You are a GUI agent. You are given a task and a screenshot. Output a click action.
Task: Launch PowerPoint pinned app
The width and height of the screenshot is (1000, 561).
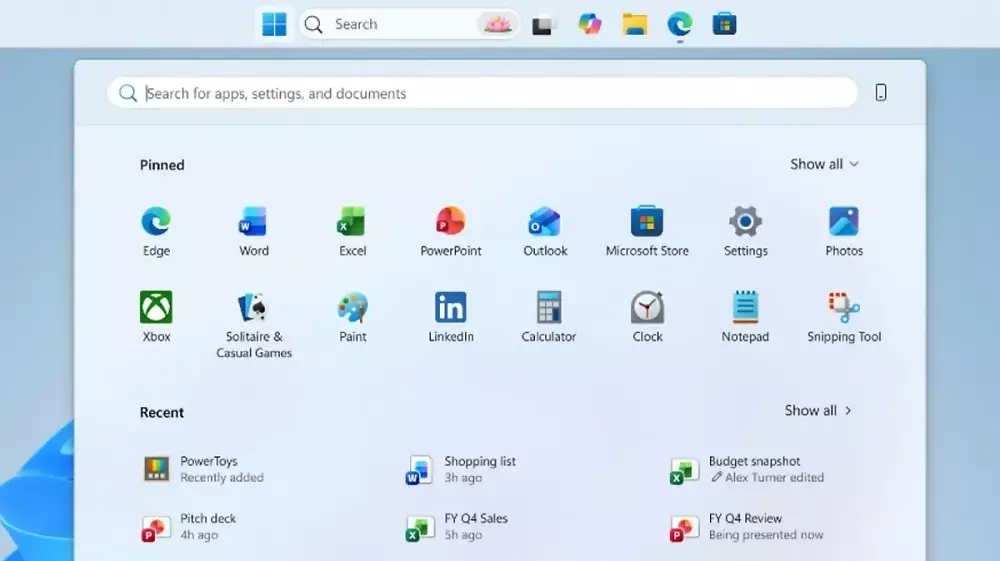[x=450, y=231]
